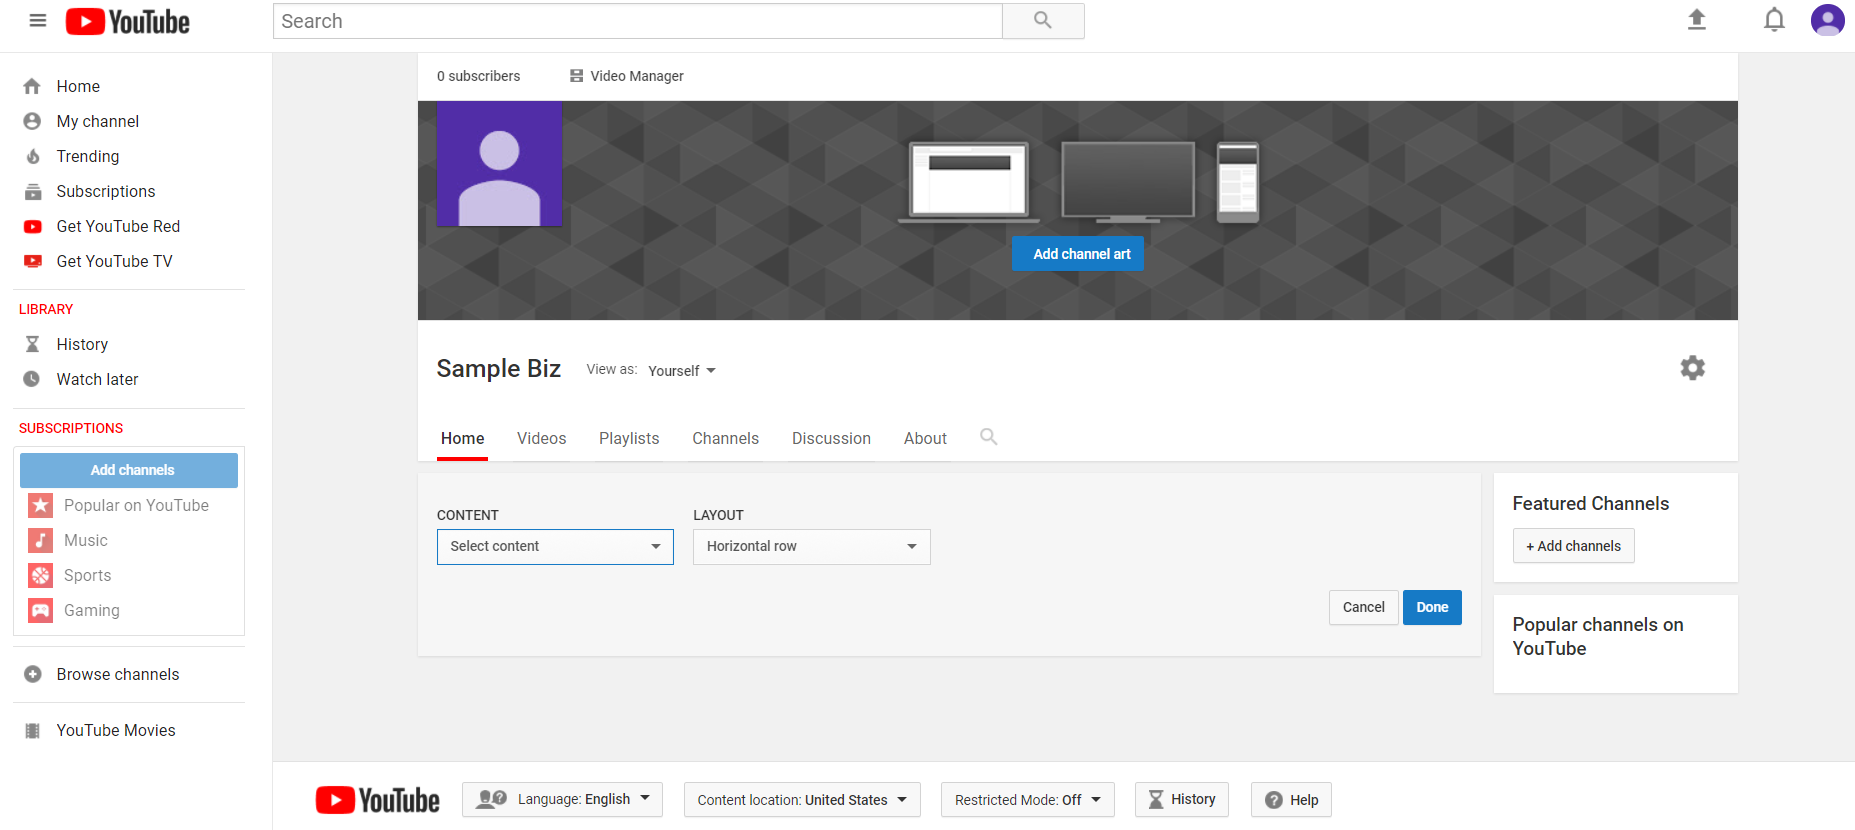The image size is (1855, 830).
Task: Click the Watch later clock icon
Action: [x=32, y=379]
